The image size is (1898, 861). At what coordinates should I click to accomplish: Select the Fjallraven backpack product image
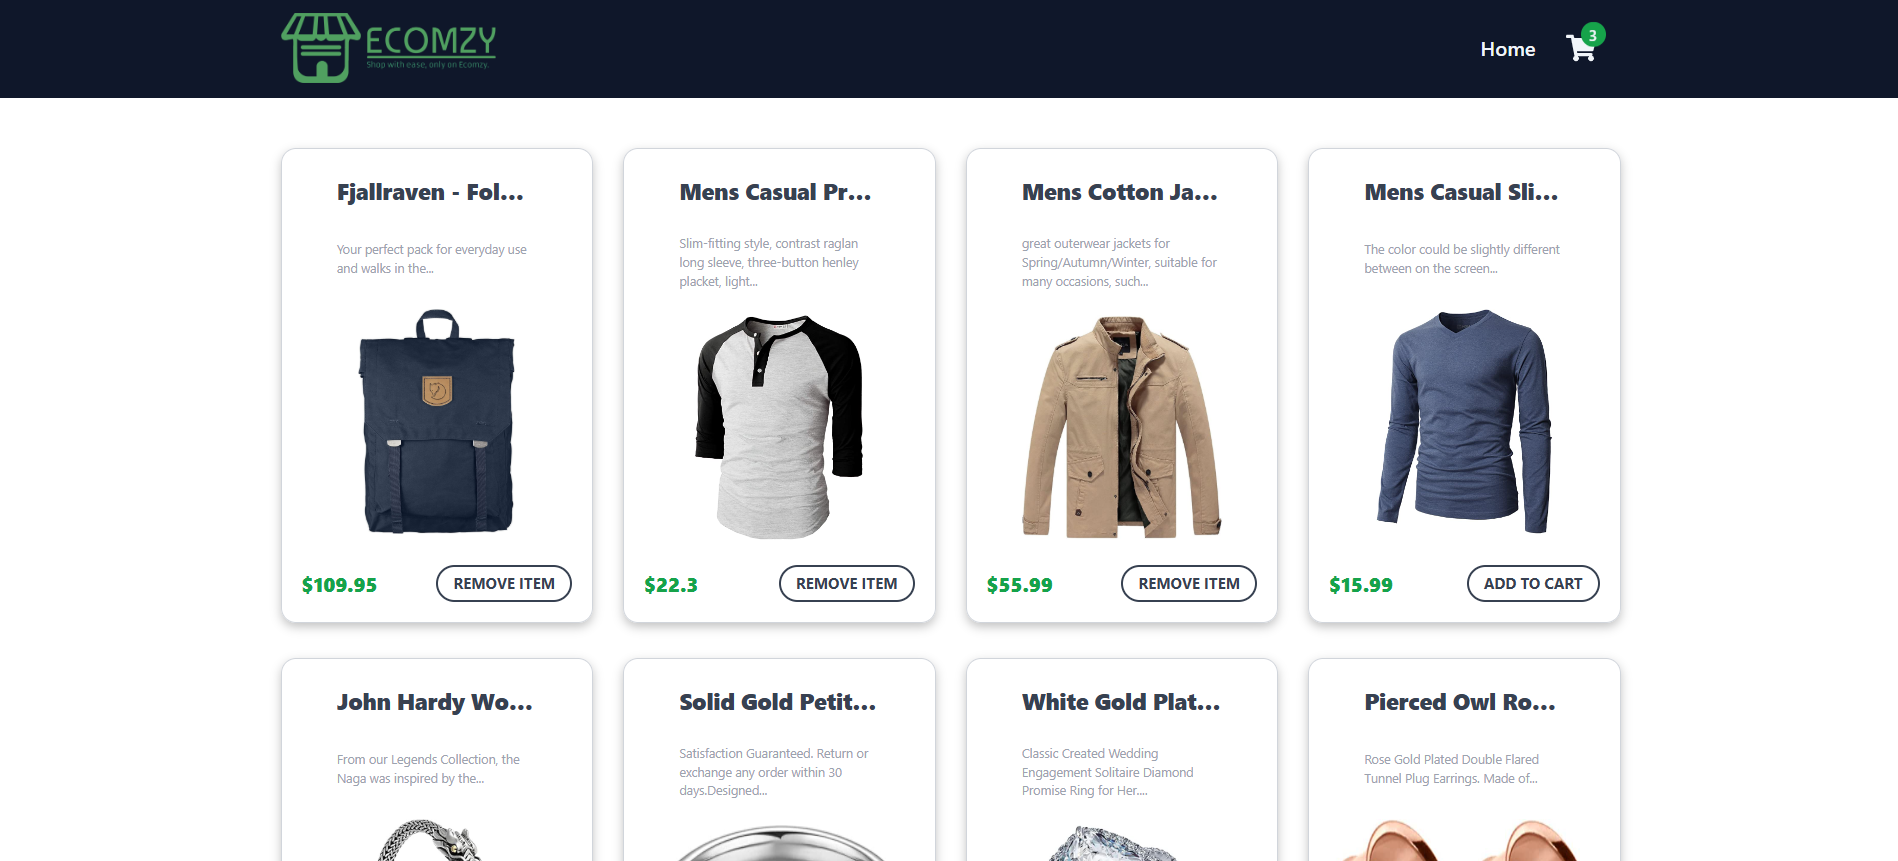pyautogui.click(x=437, y=422)
